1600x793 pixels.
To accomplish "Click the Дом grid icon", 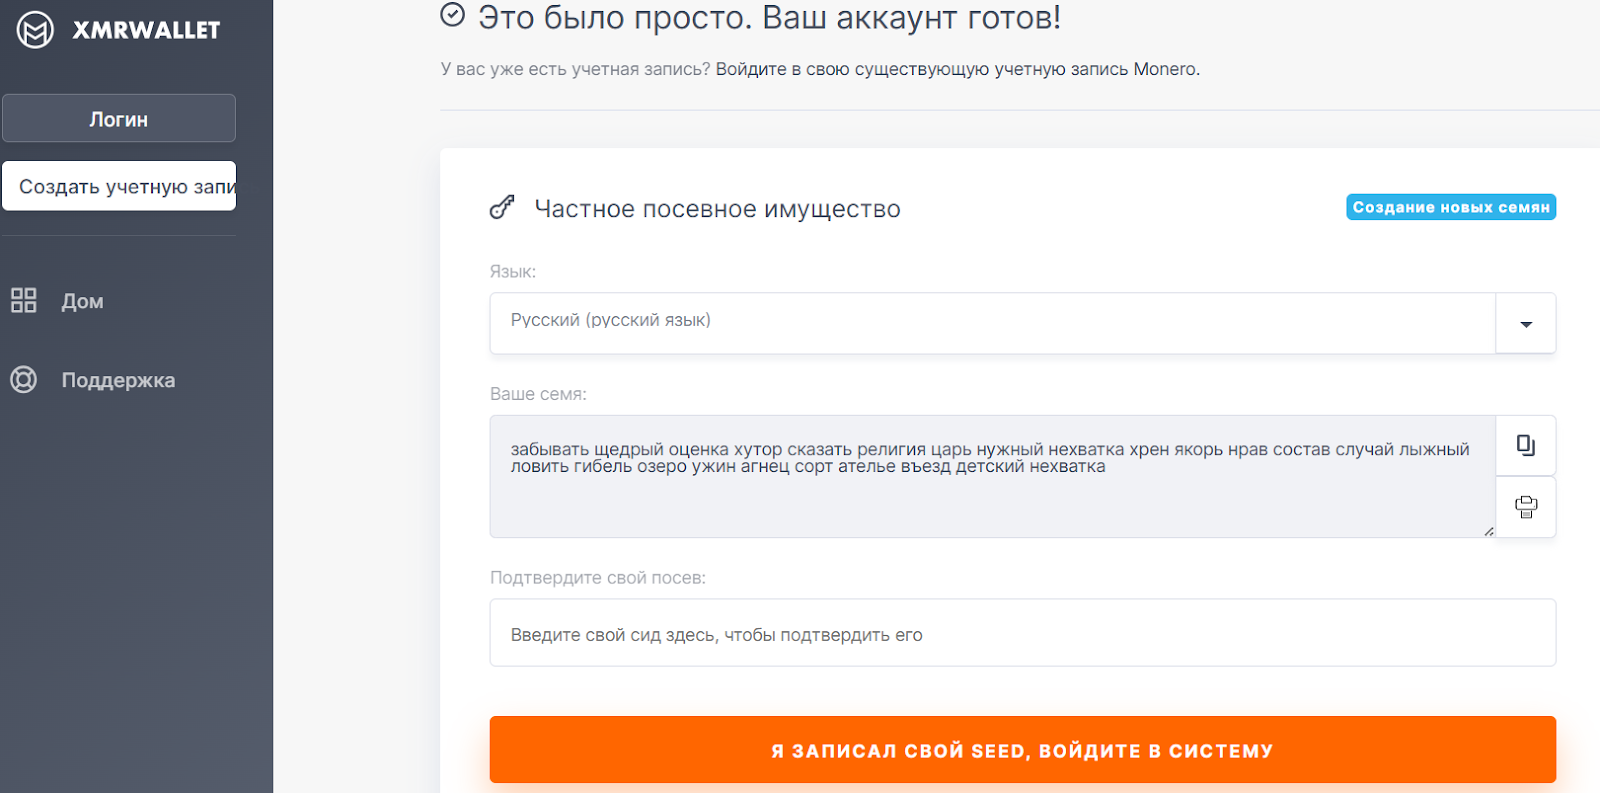I will 24,300.
